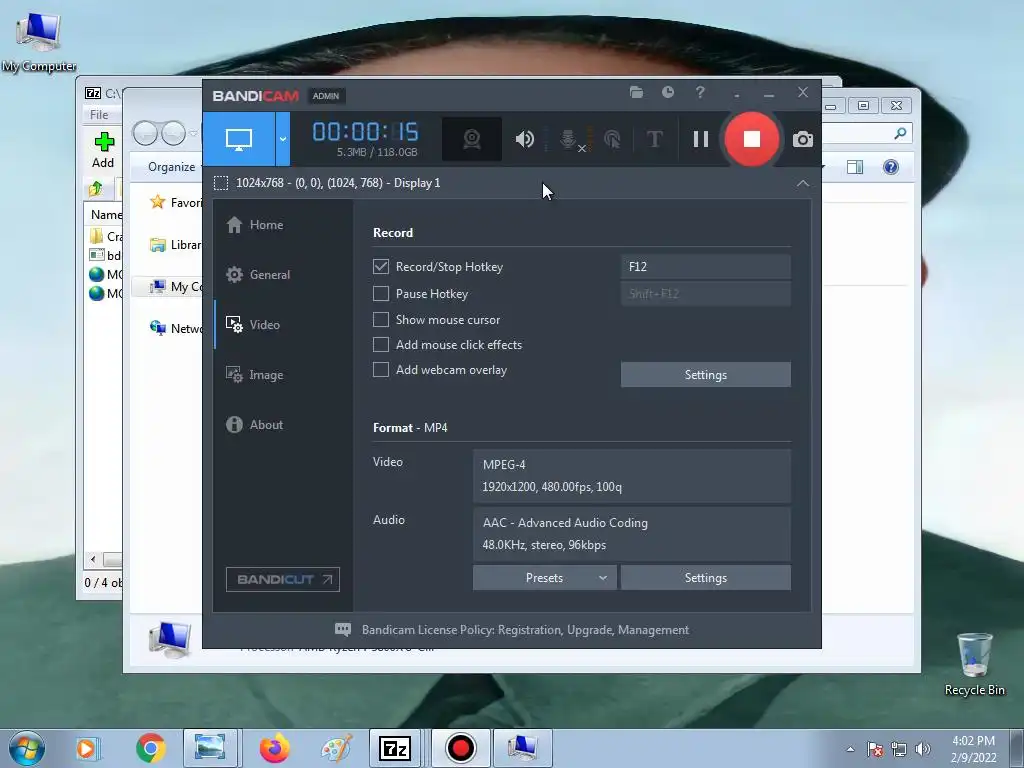Click Organize in Explorer window
Viewport: 1024px width, 768px height.
[171, 167]
